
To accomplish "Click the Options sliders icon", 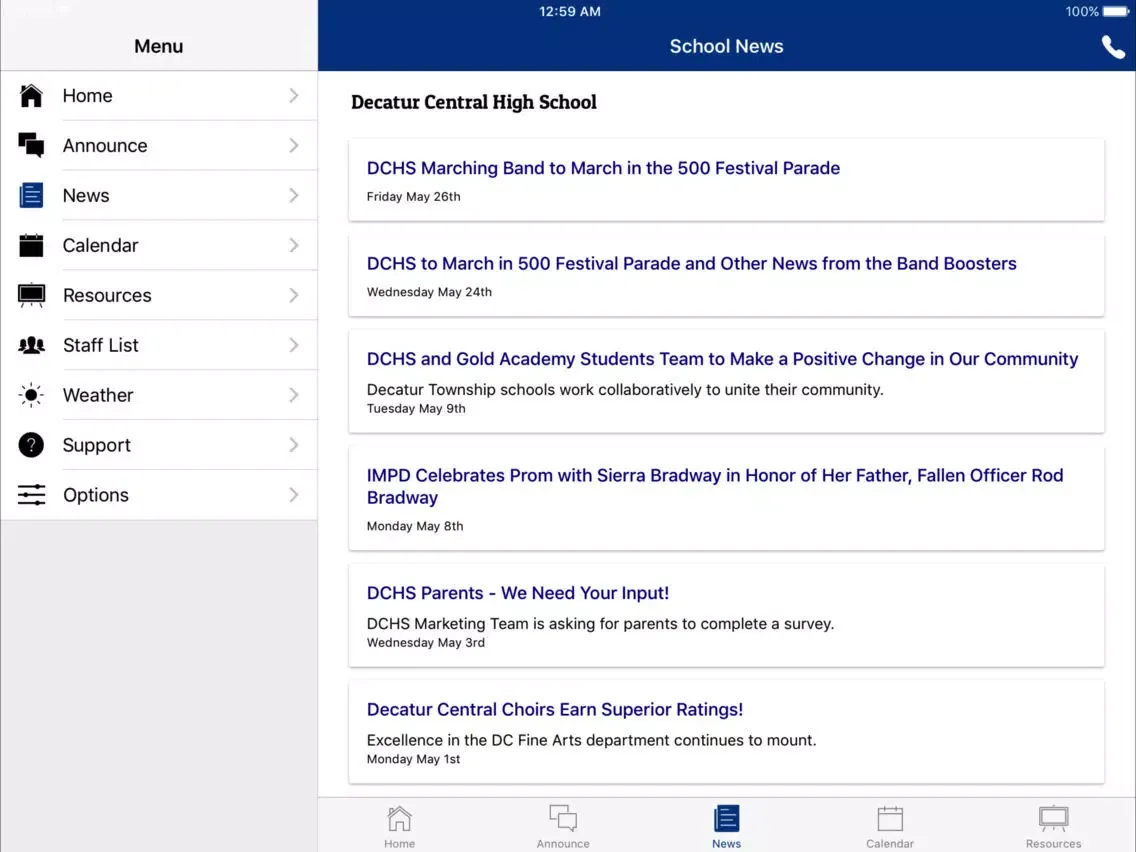I will (x=31, y=495).
